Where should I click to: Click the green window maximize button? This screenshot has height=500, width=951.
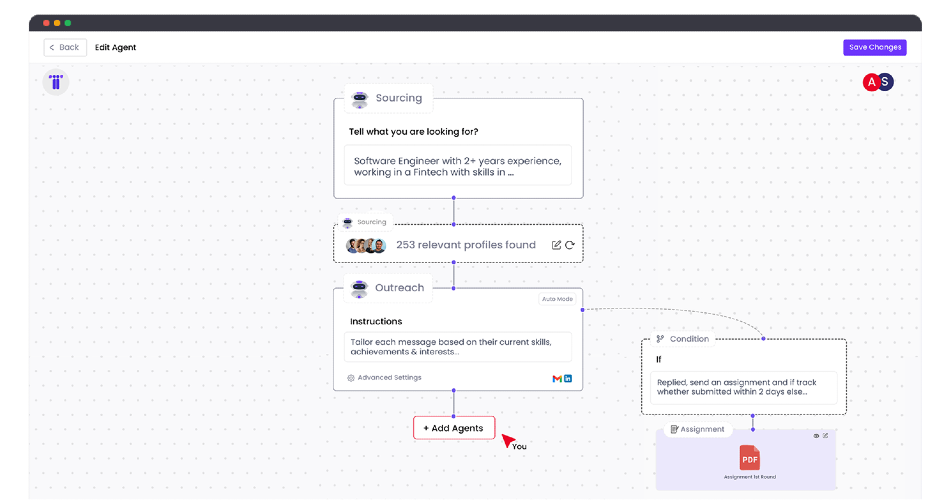coord(68,23)
